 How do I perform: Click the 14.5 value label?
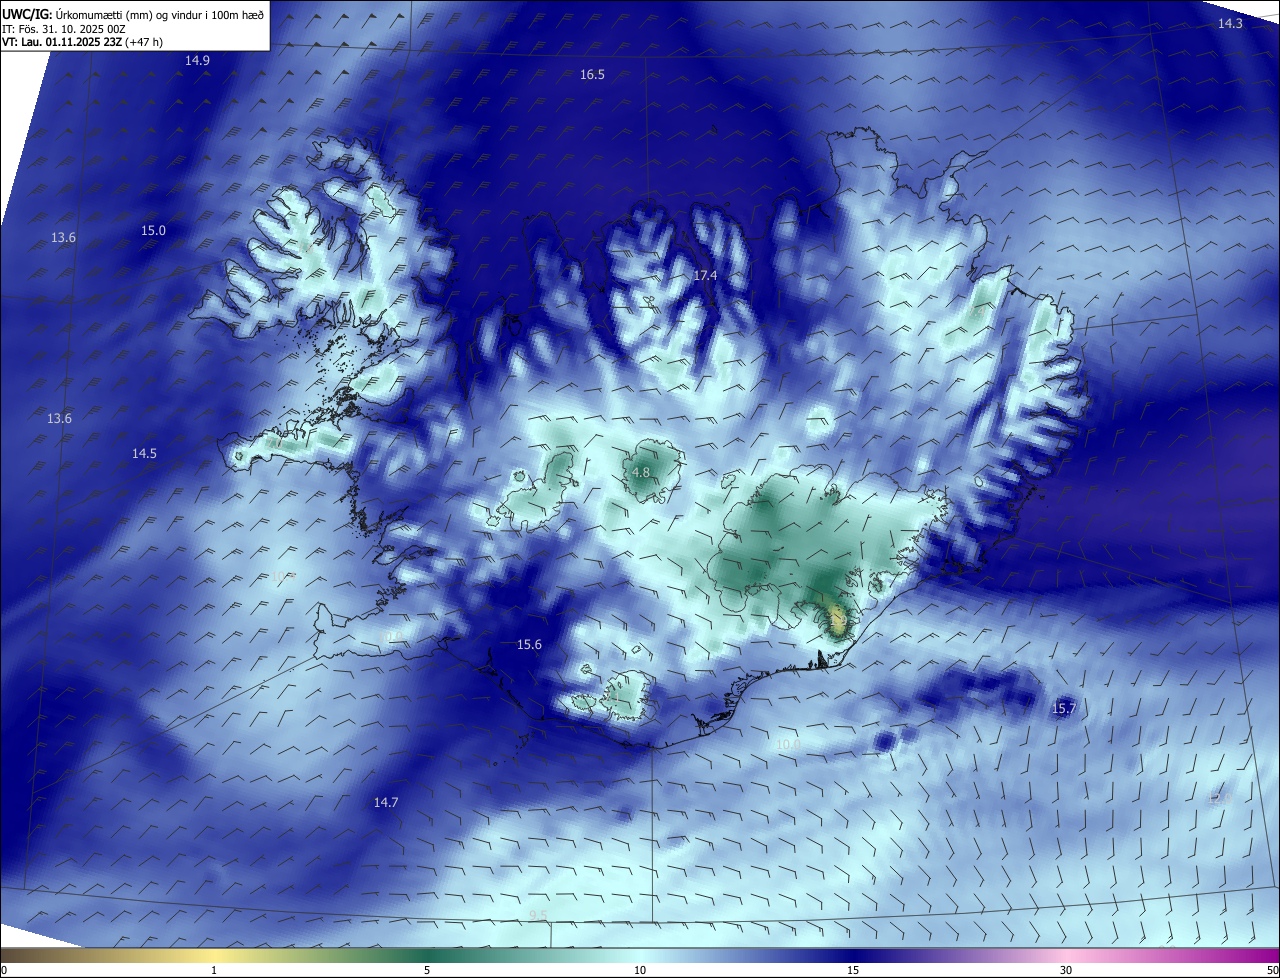(x=144, y=454)
